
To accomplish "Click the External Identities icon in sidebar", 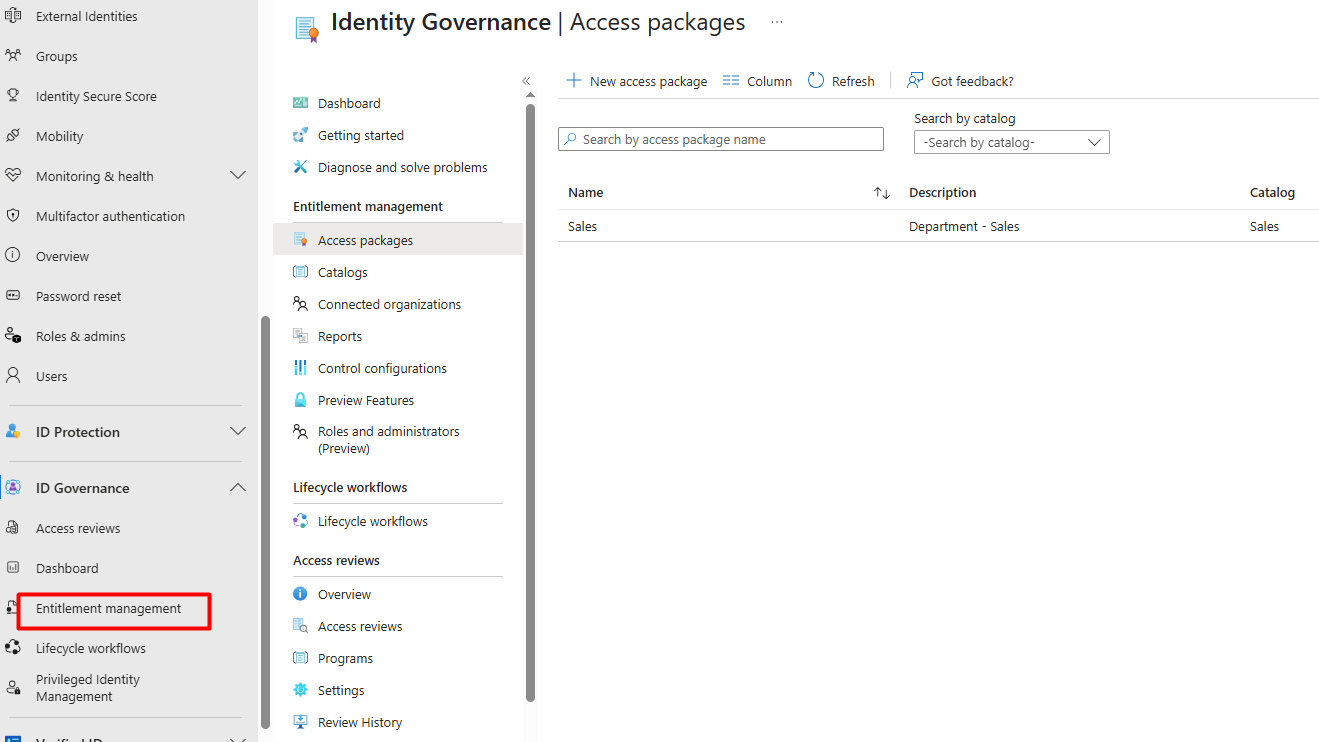I will 13,16.
